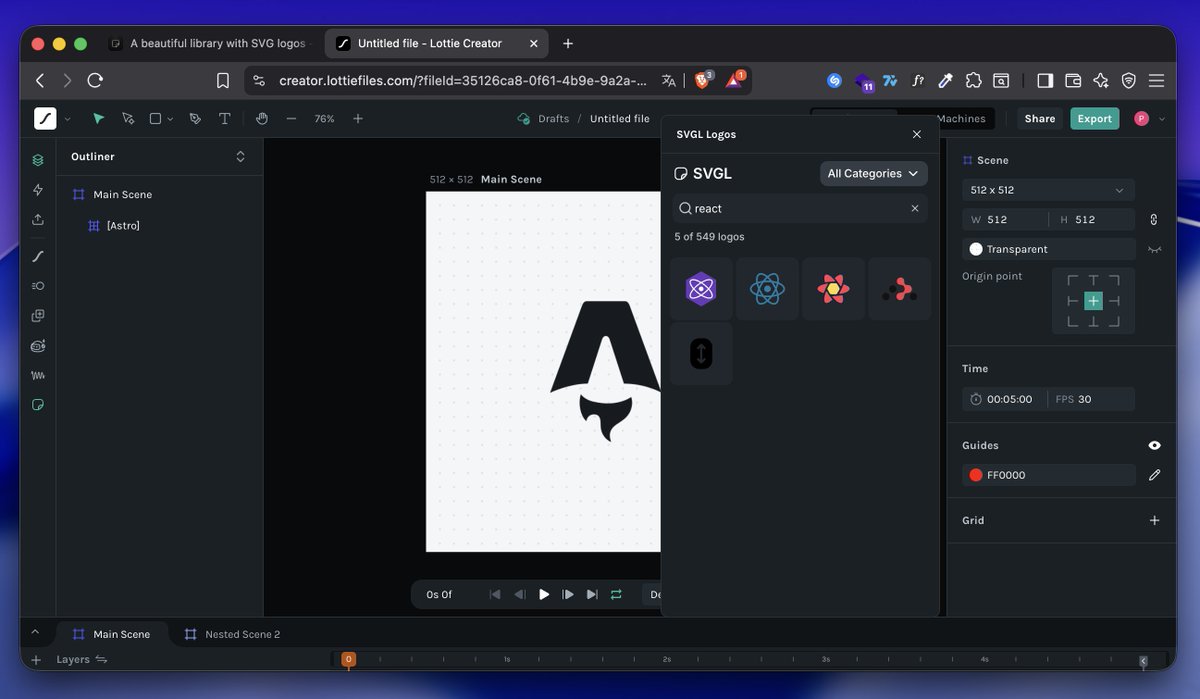Click the link dimensions constraint icon
This screenshot has height=699, width=1200.
click(x=1154, y=219)
